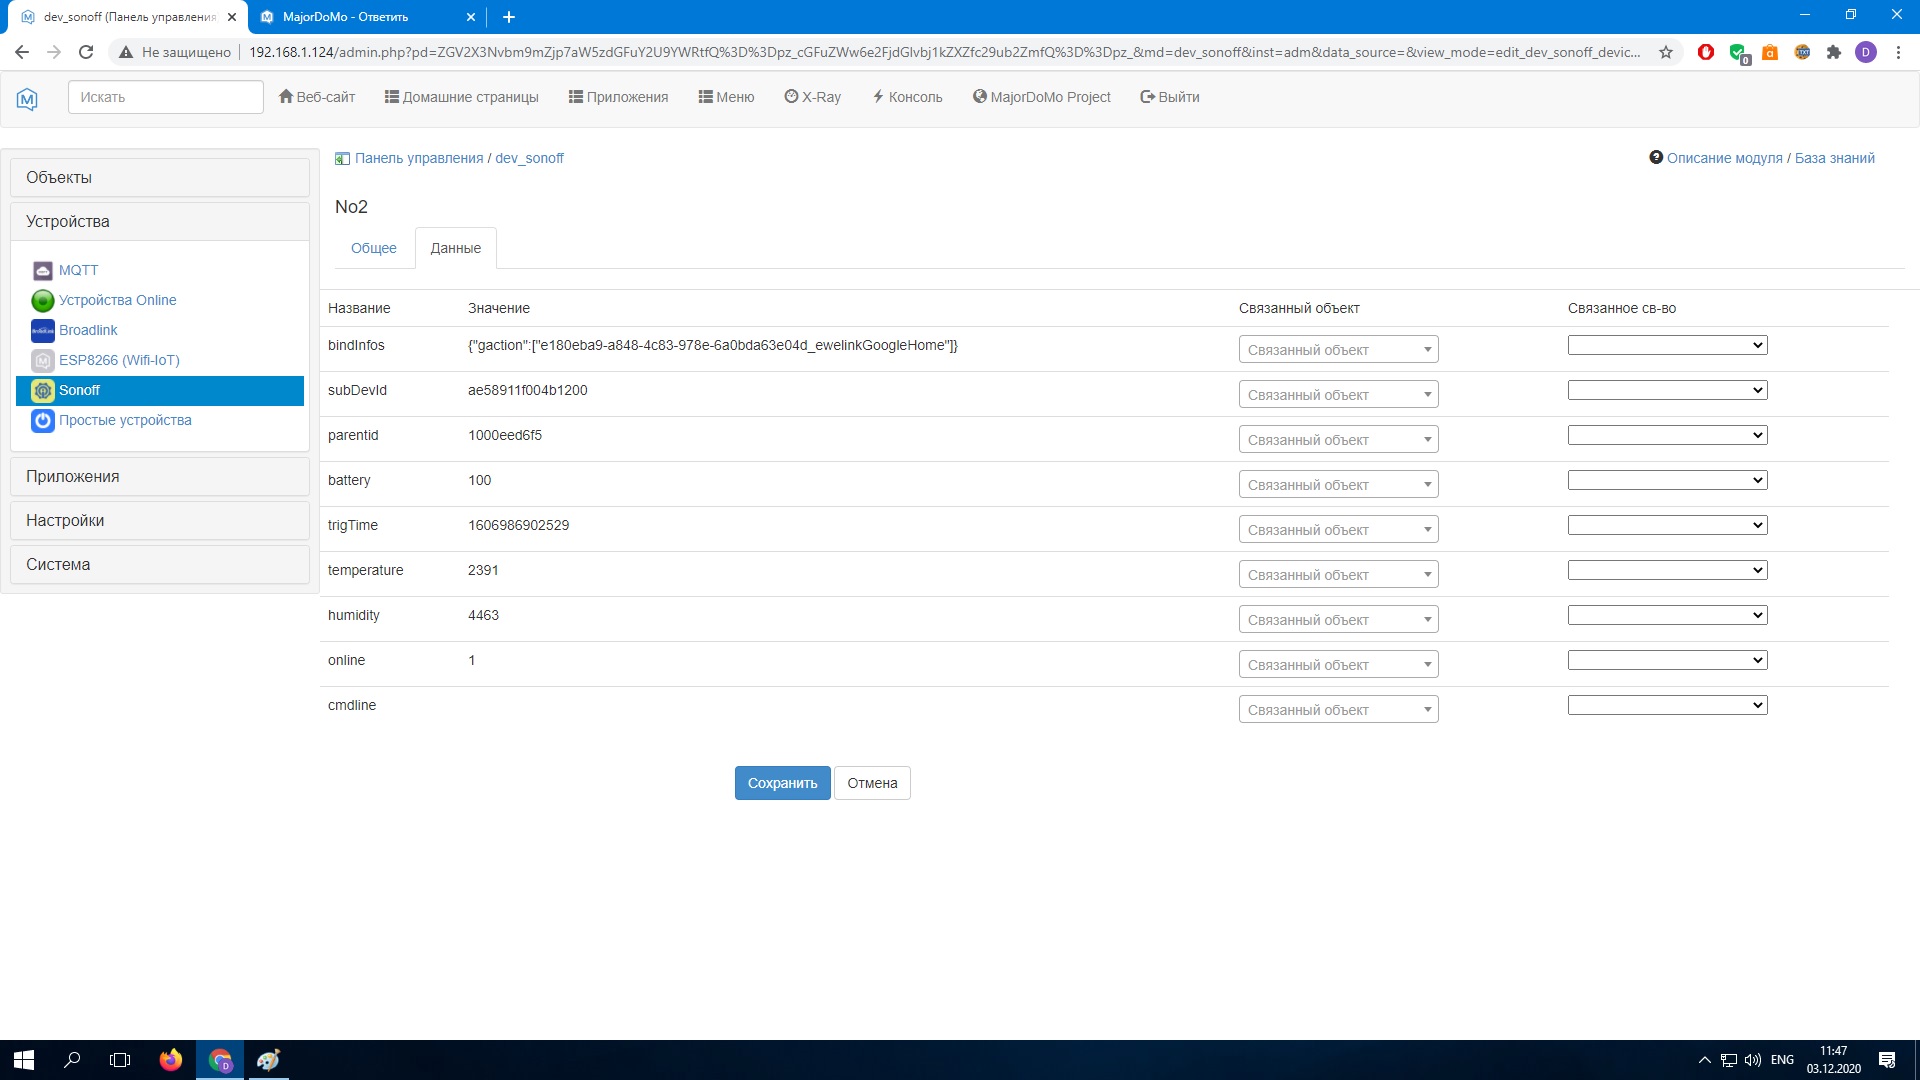Open the Консоль menu item
The width and height of the screenshot is (1920, 1080).
(907, 97)
